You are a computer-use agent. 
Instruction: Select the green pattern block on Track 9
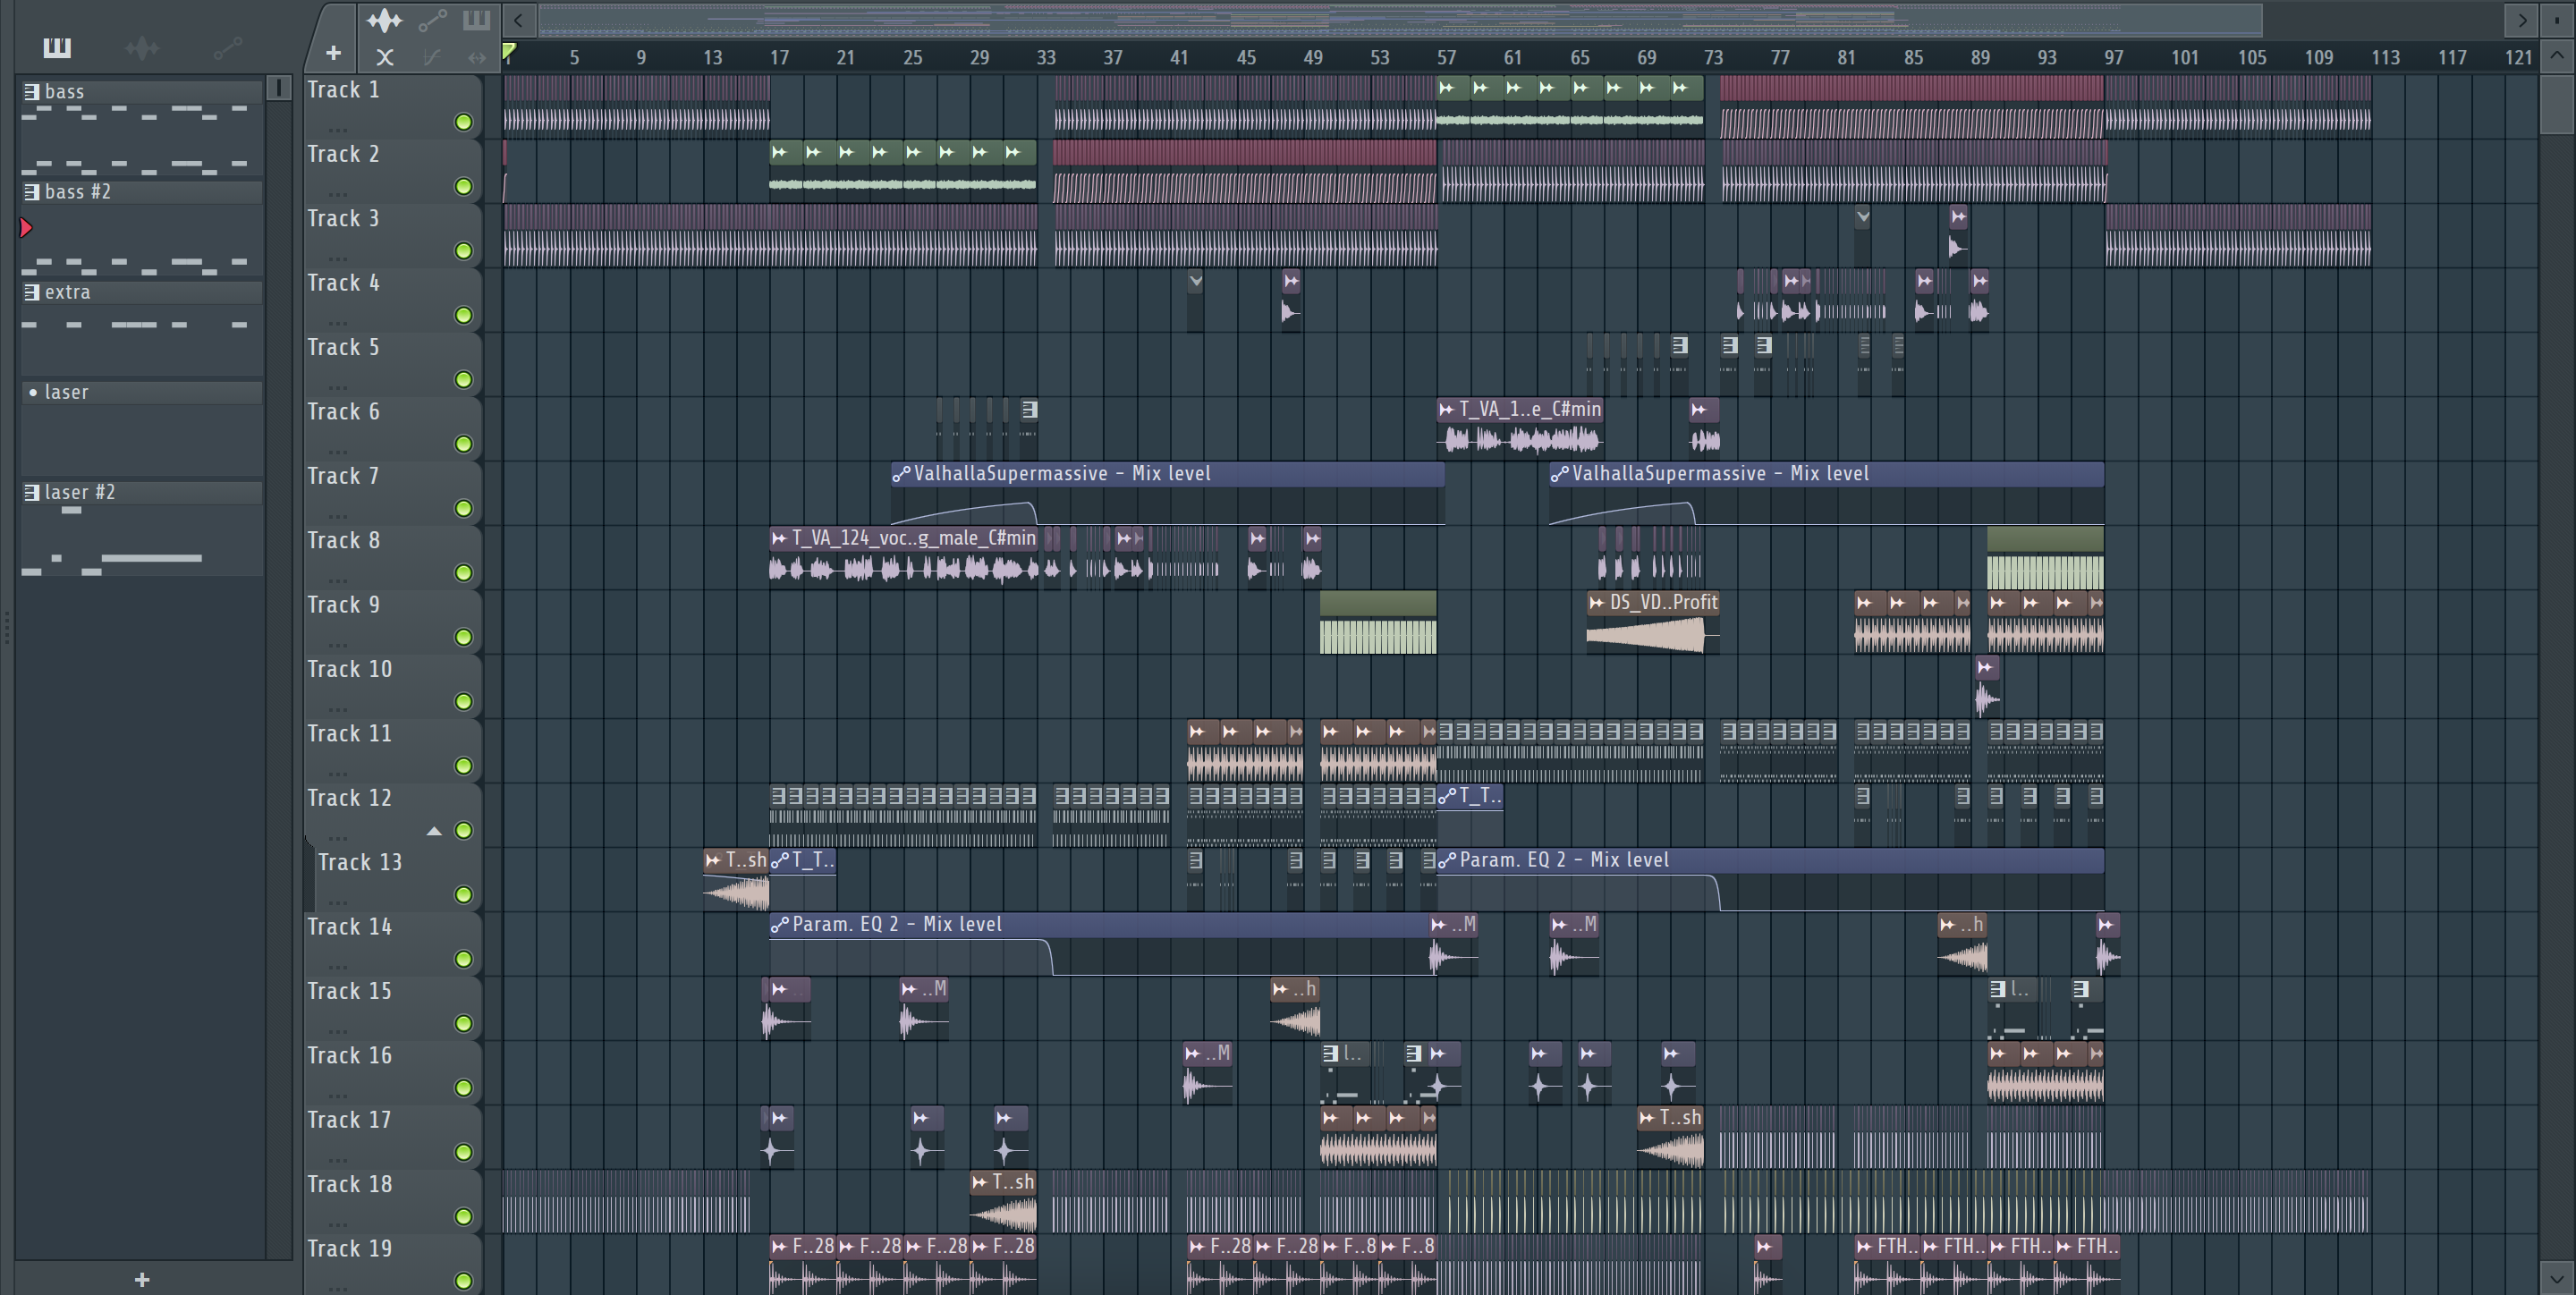pyautogui.click(x=1377, y=622)
